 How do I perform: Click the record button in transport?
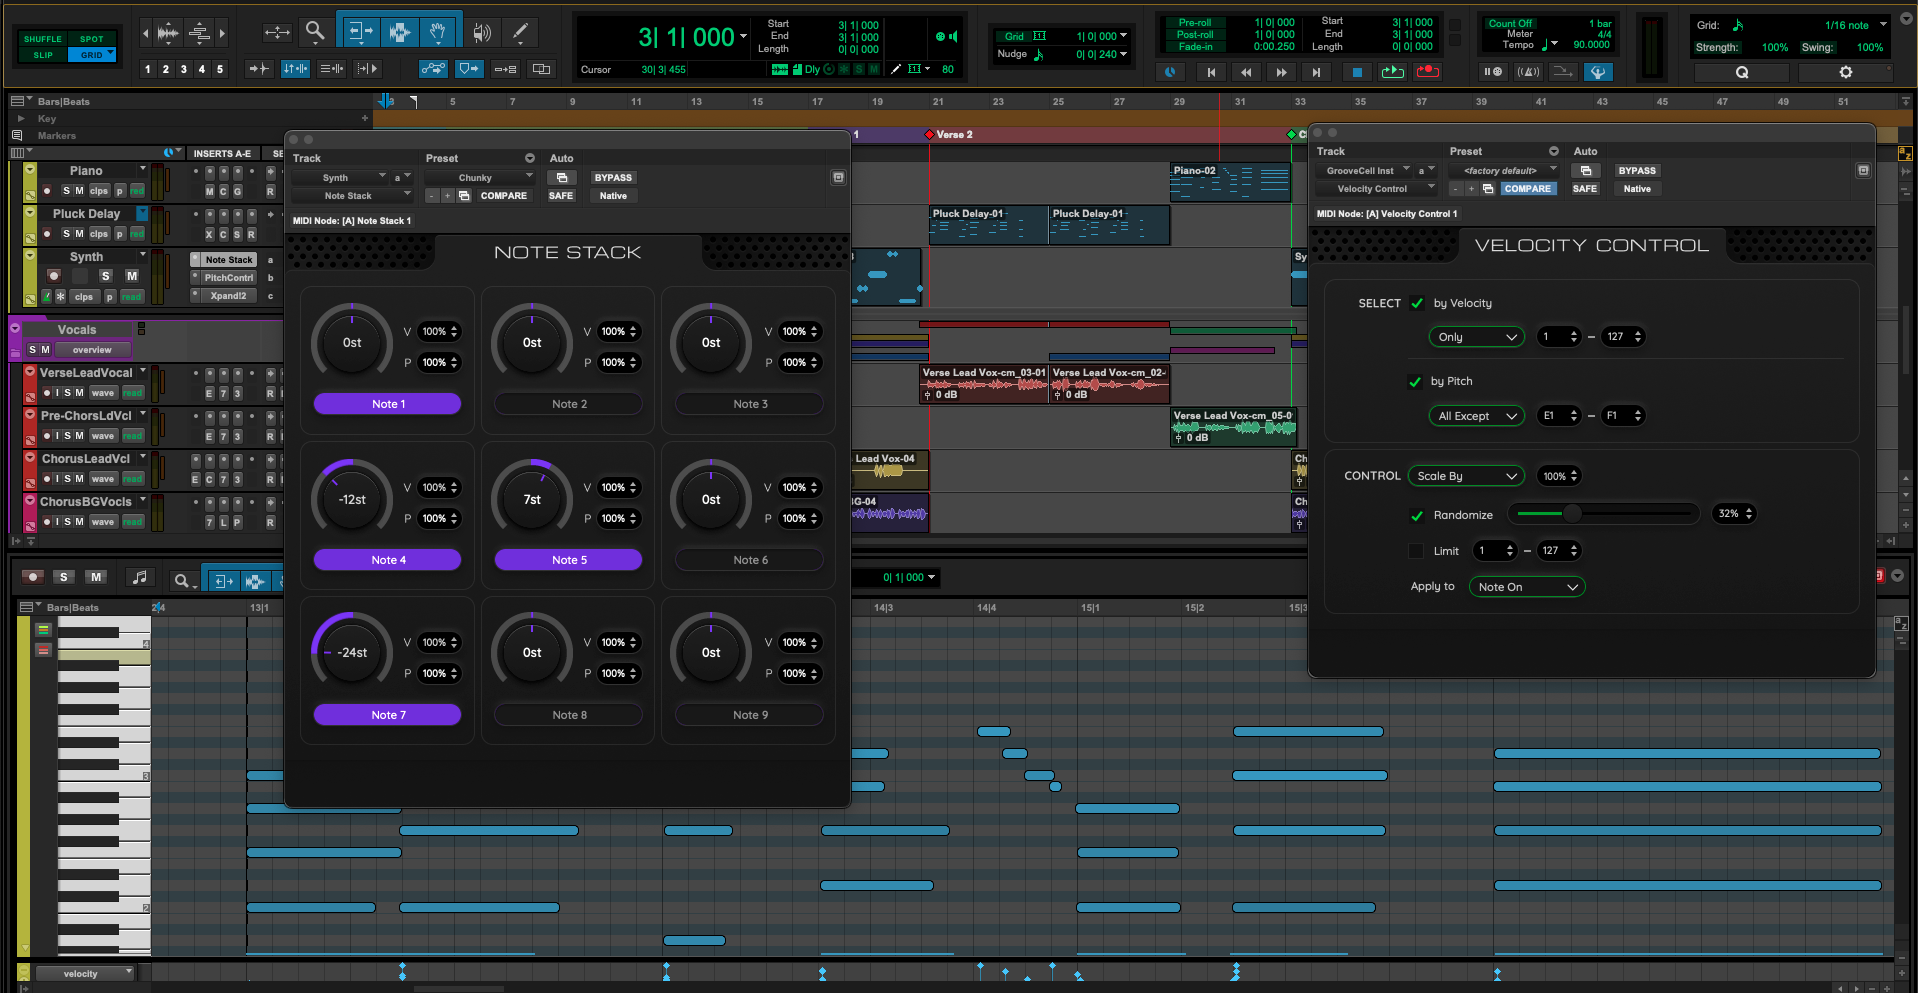[x=1428, y=72]
